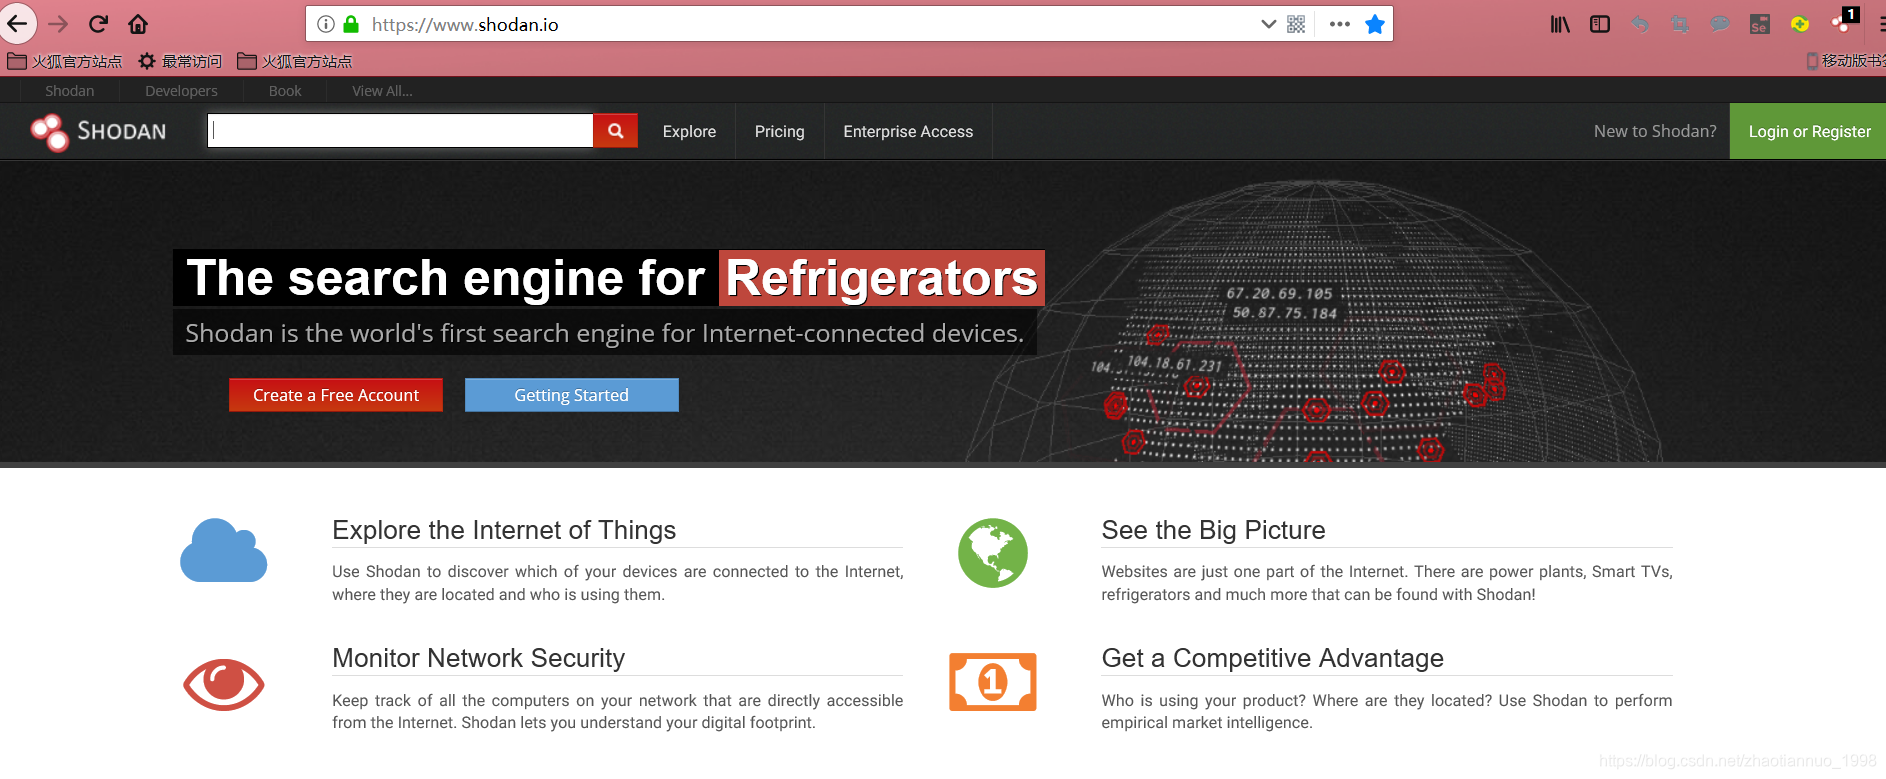This screenshot has height=779, width=1886.
Task: Click the yellow-green plus extension icon
Action: point(1800,24)
